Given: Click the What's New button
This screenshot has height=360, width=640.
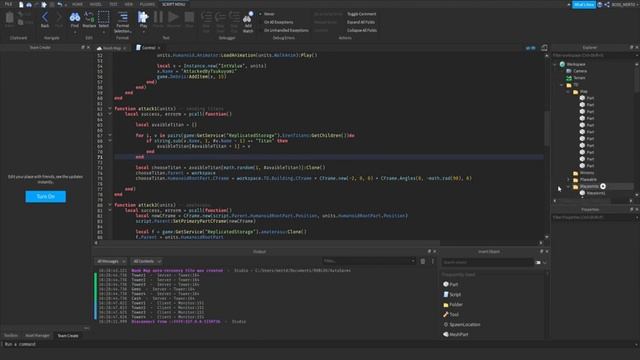Looking at the screenshot, I should pos(584,4).
